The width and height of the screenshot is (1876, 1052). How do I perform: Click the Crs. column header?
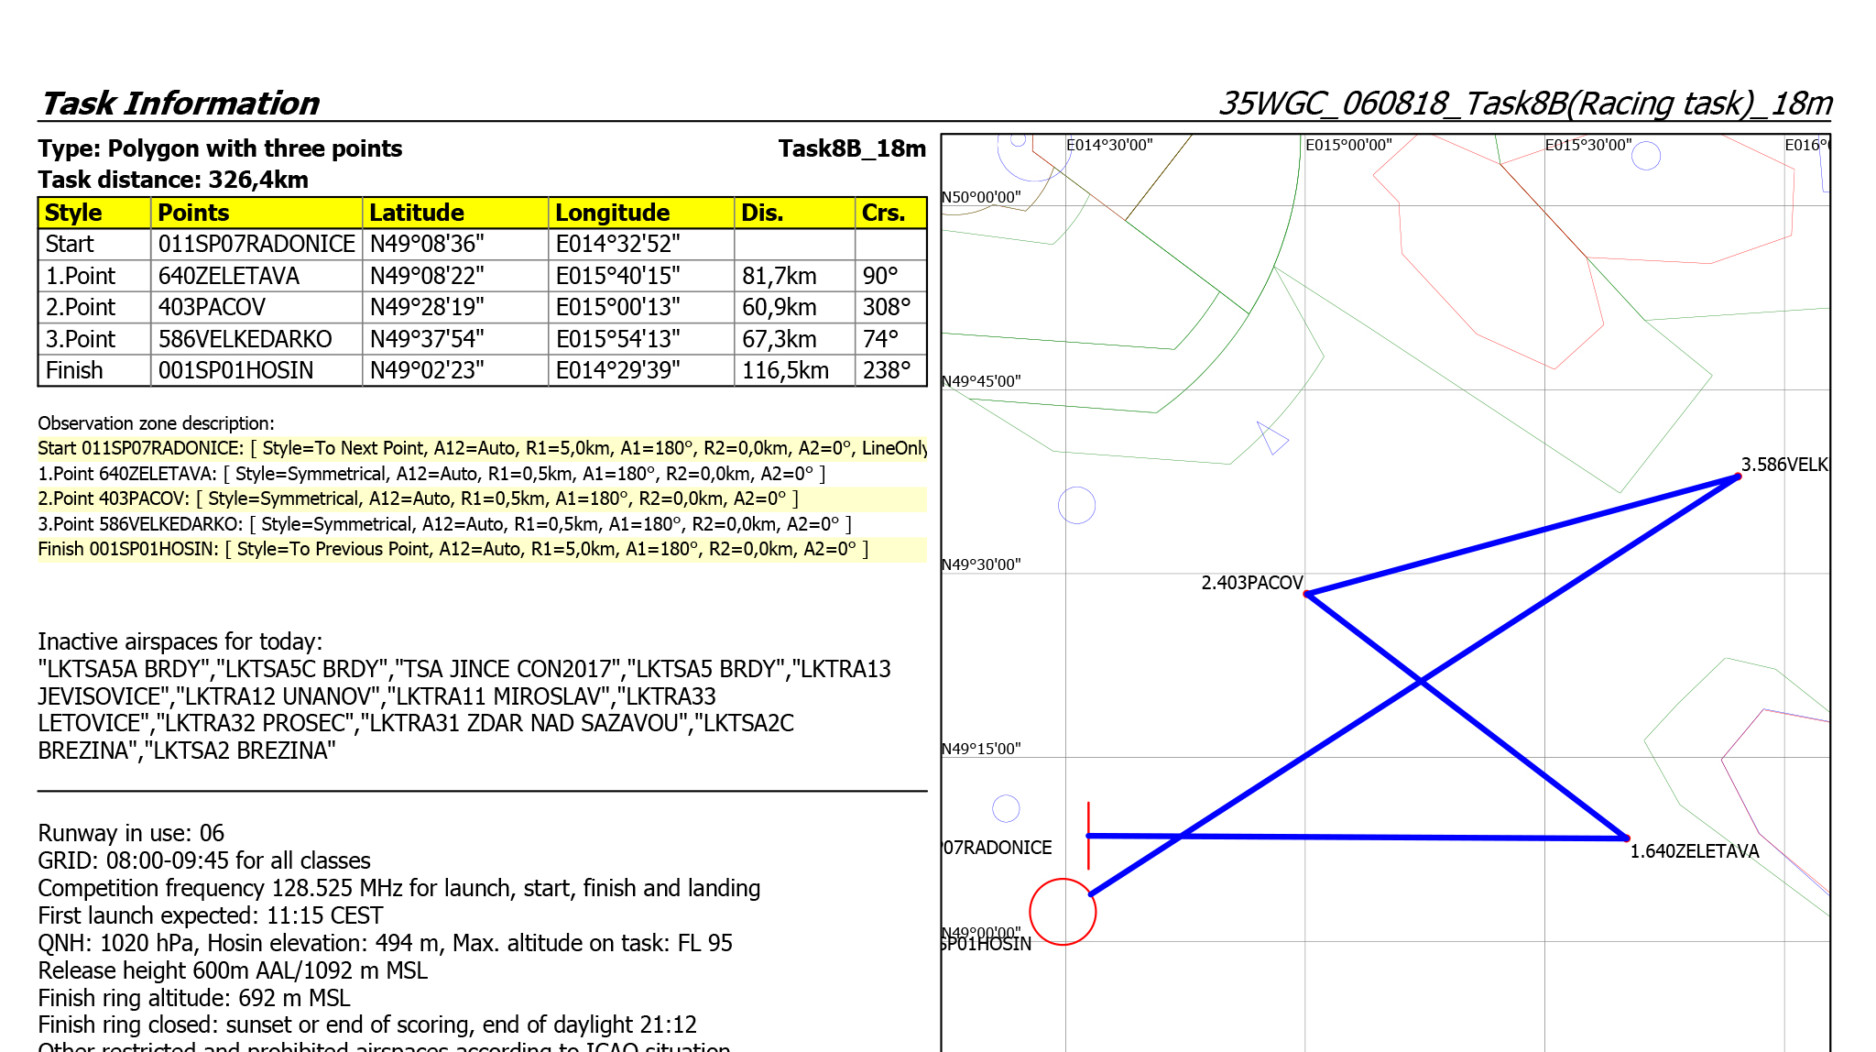883,213
